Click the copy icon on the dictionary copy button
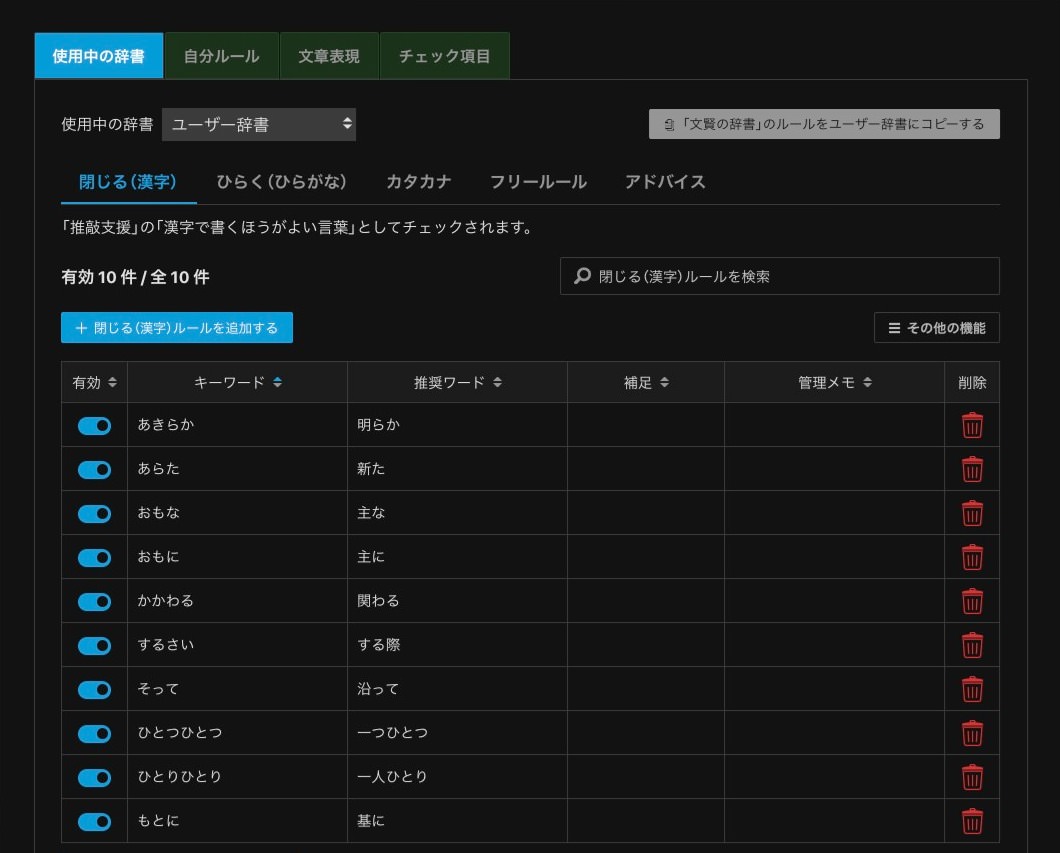 pos(671,123)
